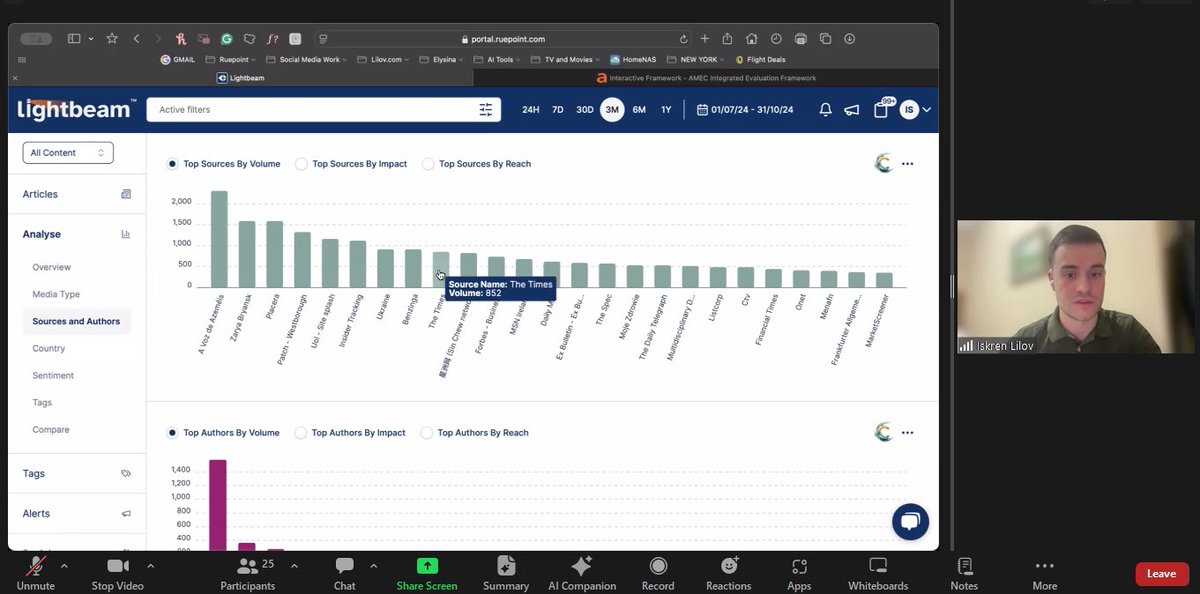
Task: Select Top Sources By Volume radio button
Action: click(173, 164)
